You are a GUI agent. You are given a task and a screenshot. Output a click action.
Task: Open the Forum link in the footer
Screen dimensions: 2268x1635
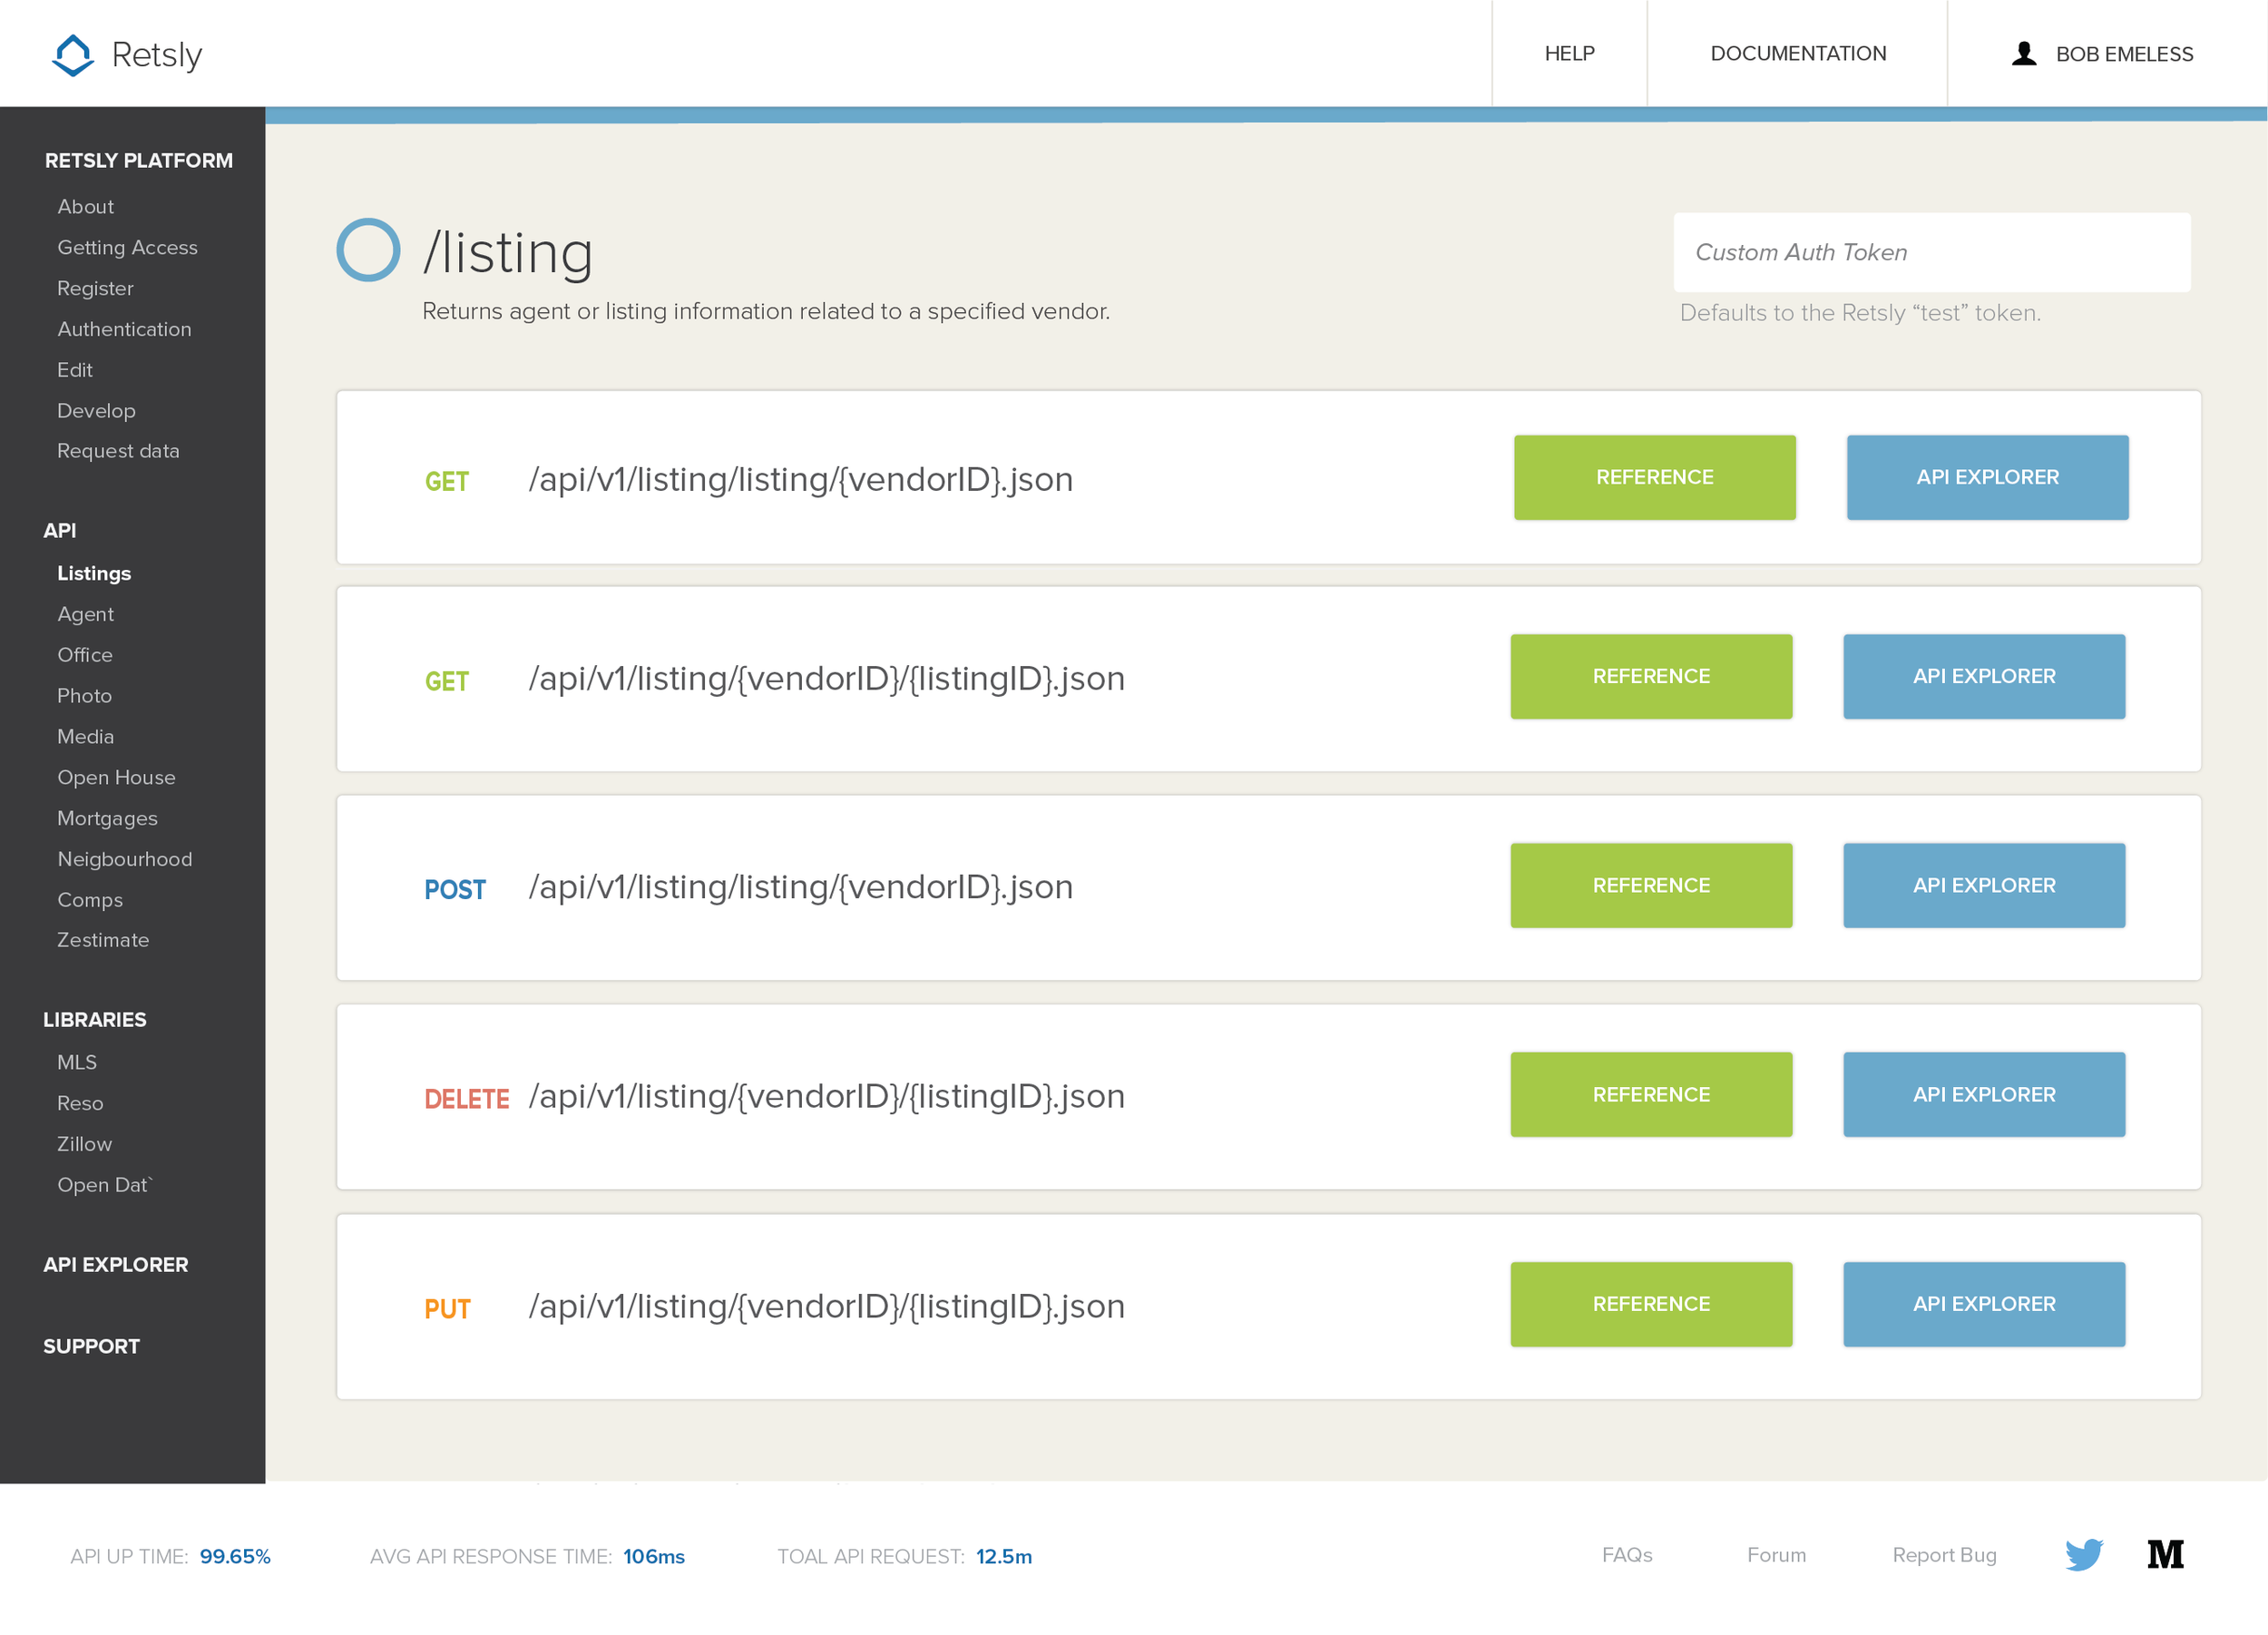(x=1776, y=1555)
